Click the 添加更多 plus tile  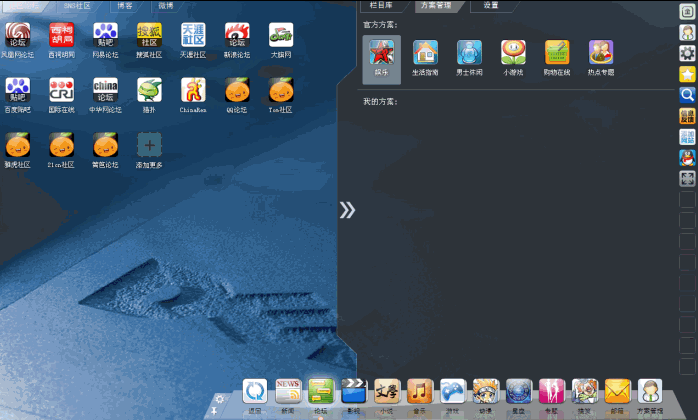[149, 144]
